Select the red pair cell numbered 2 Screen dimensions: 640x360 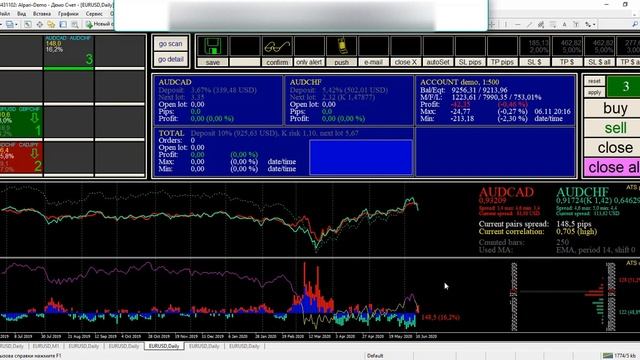pyautogui.click(x=21, y=157)
